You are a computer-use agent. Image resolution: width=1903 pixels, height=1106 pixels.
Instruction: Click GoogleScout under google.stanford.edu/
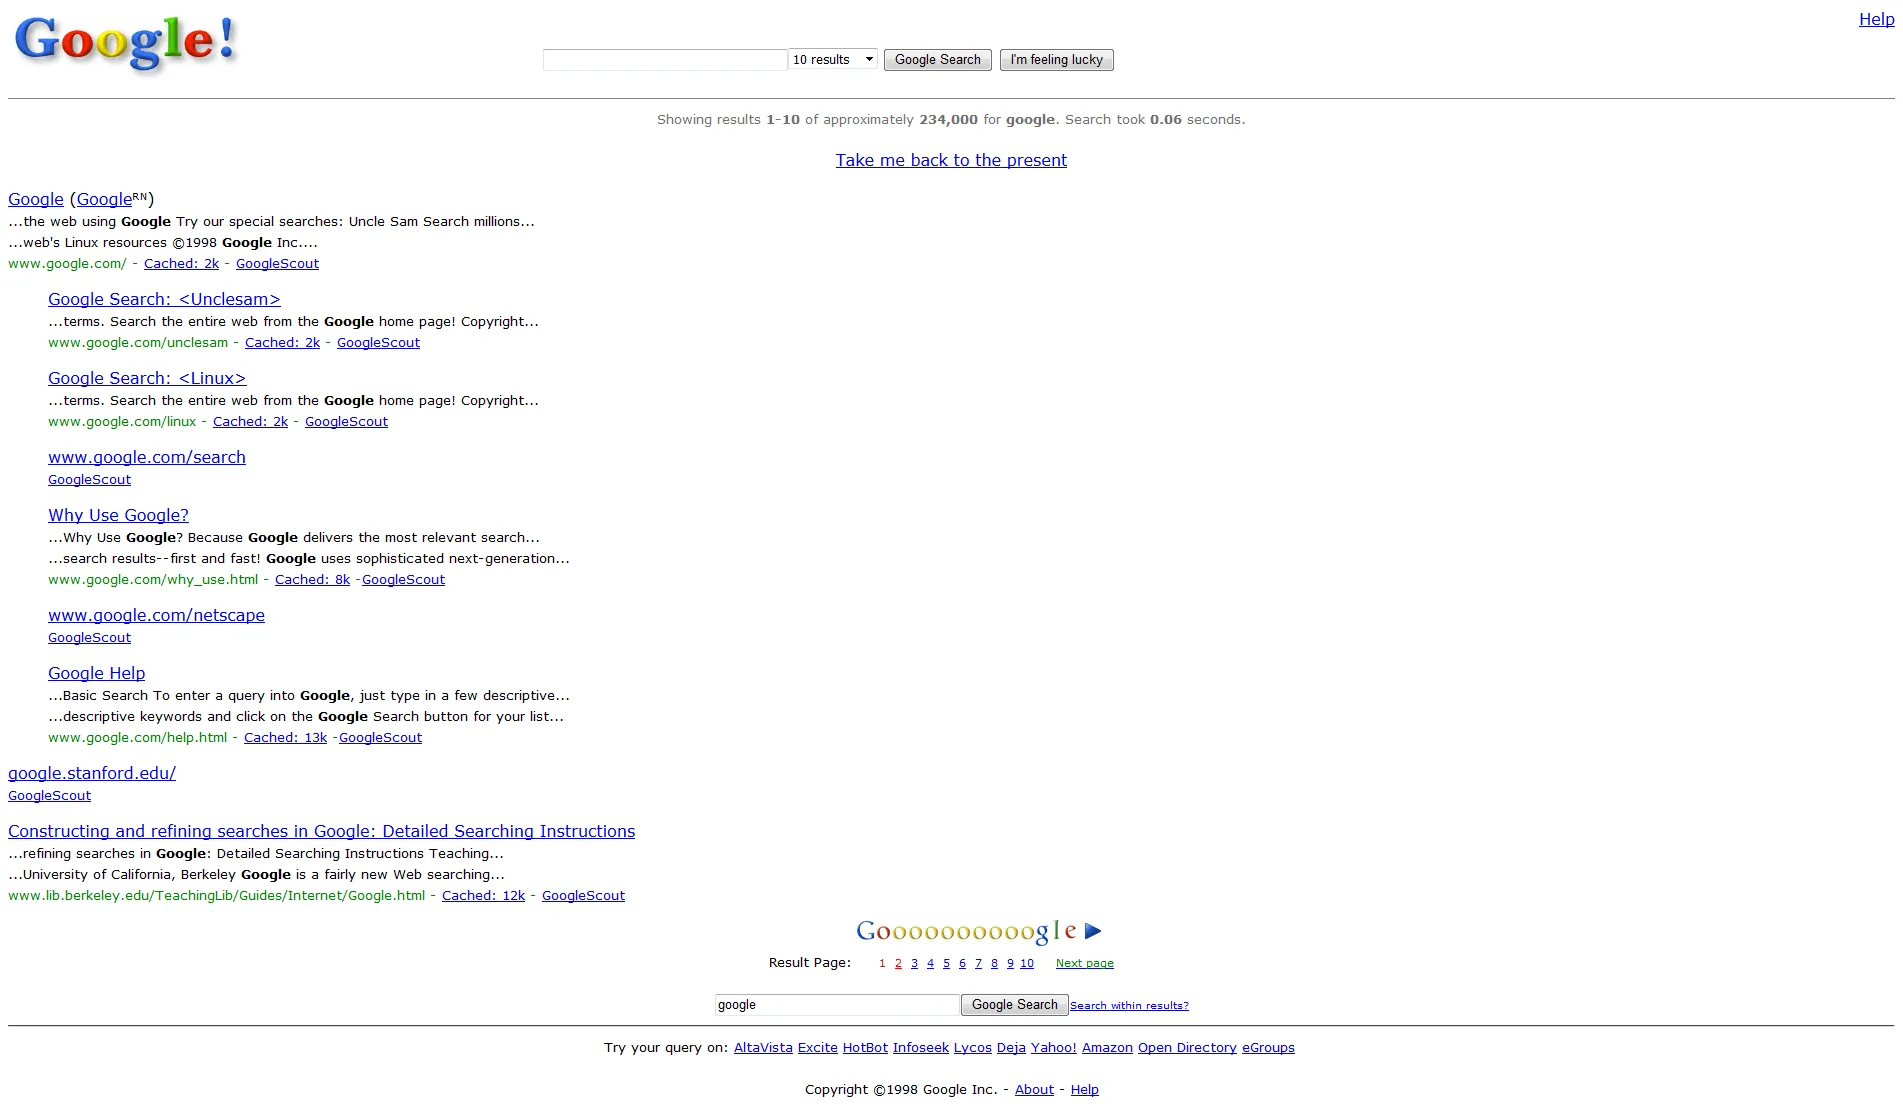click(x=49, y=796)
